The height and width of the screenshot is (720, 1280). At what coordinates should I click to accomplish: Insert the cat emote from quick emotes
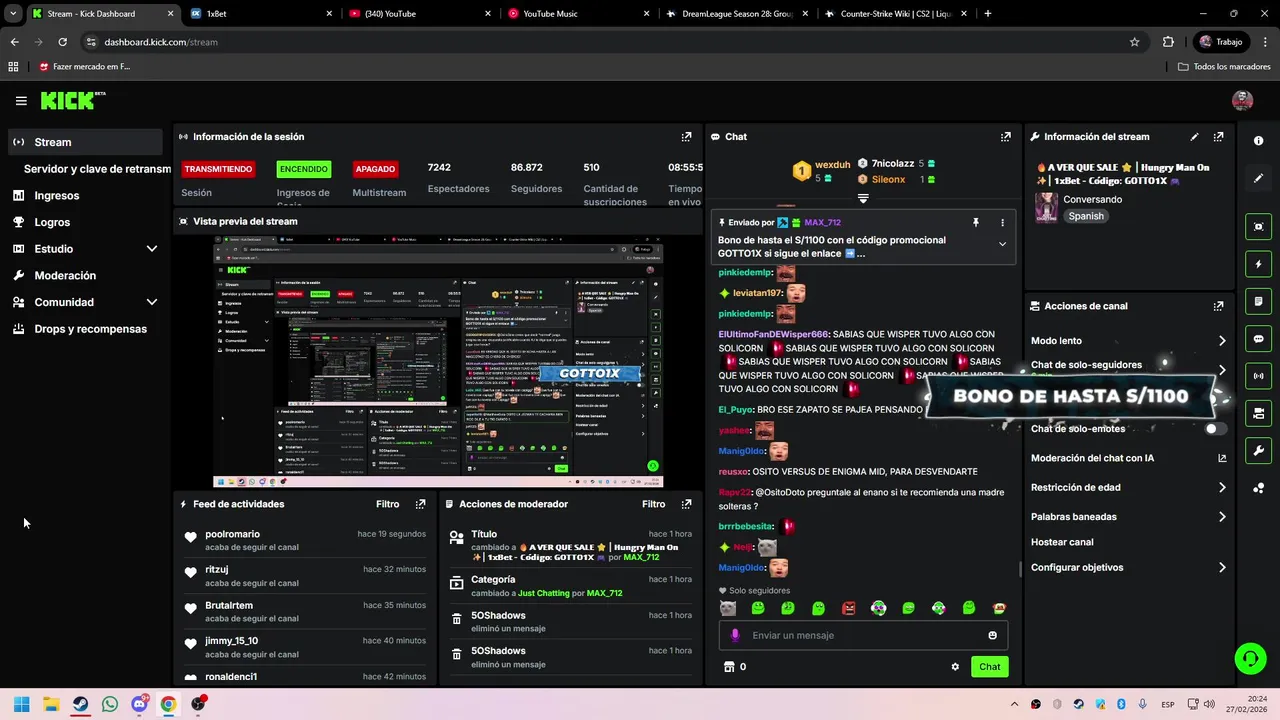point(728,608)
